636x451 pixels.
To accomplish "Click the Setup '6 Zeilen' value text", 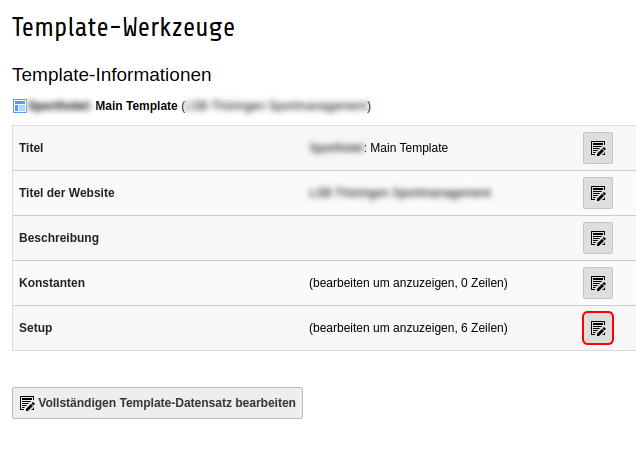I will tap(408, 328).
